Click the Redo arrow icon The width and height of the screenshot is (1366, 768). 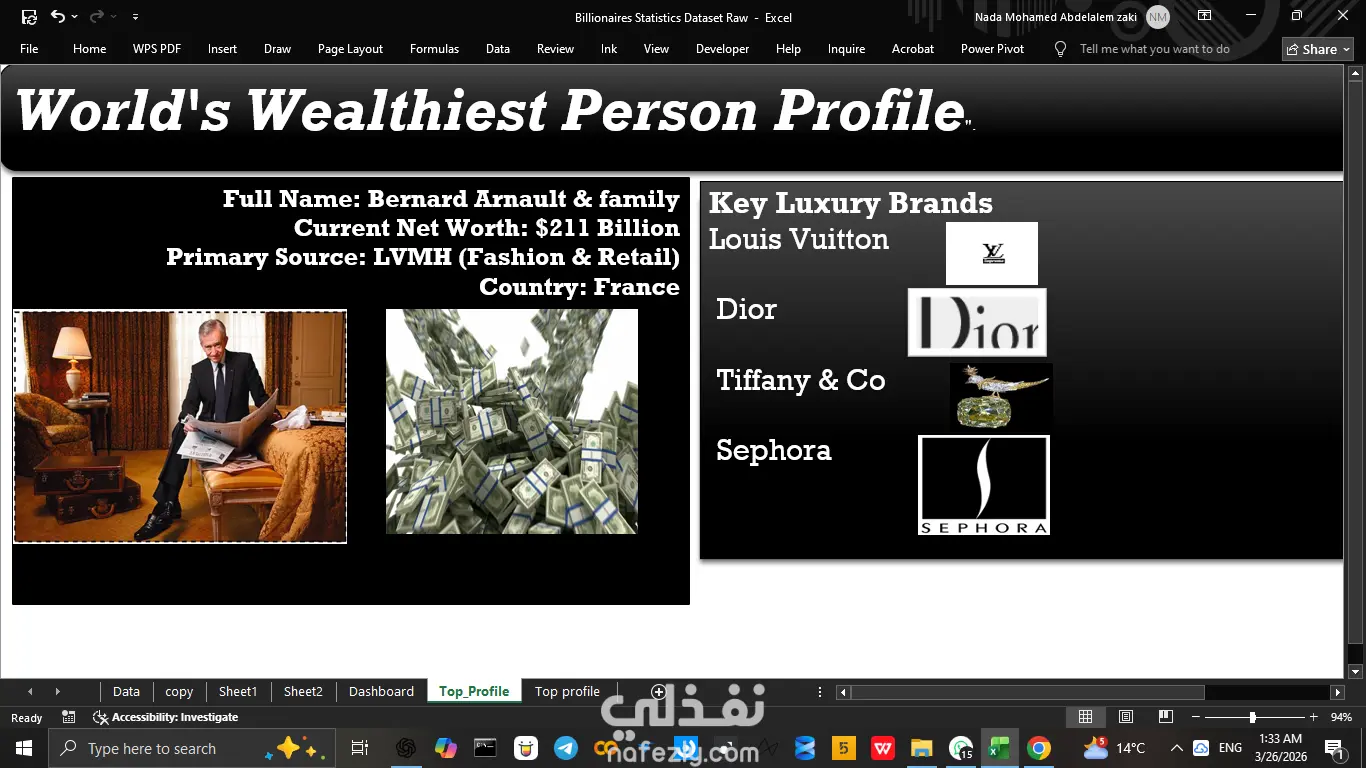(96, 16)
